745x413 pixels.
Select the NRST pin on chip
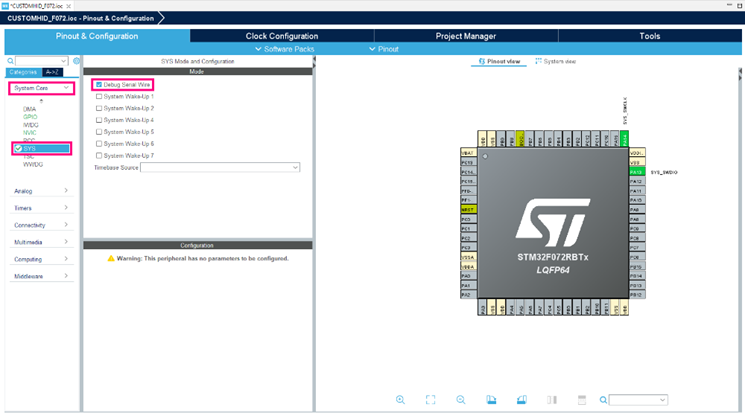tap(468, 210)
